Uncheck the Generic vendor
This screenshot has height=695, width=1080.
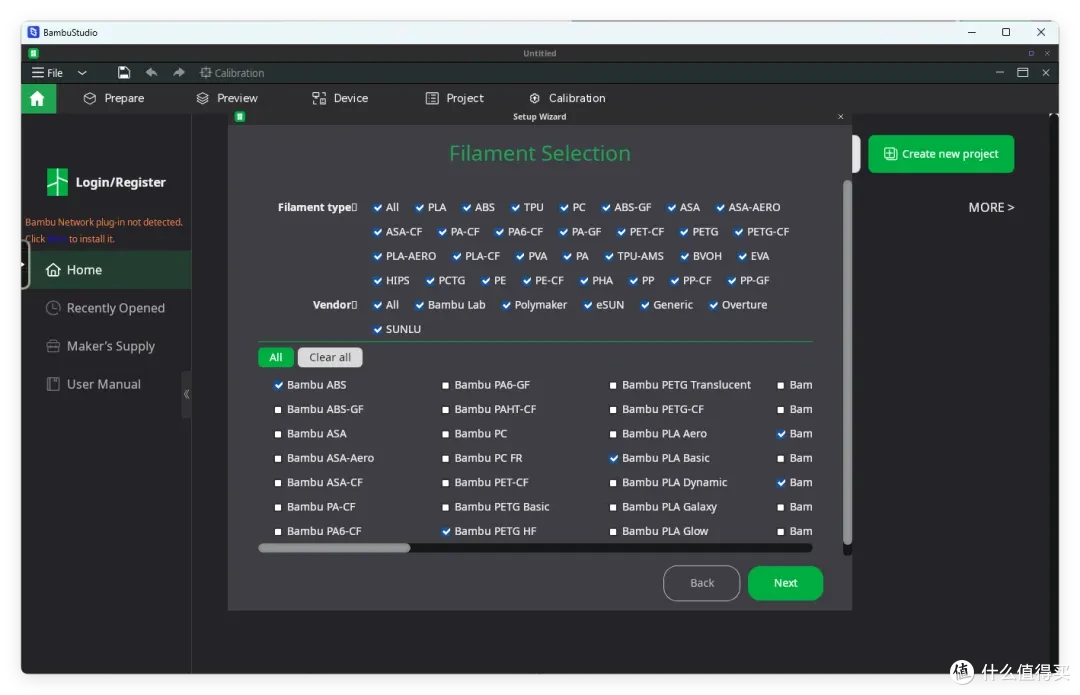(x=645, y=305)
